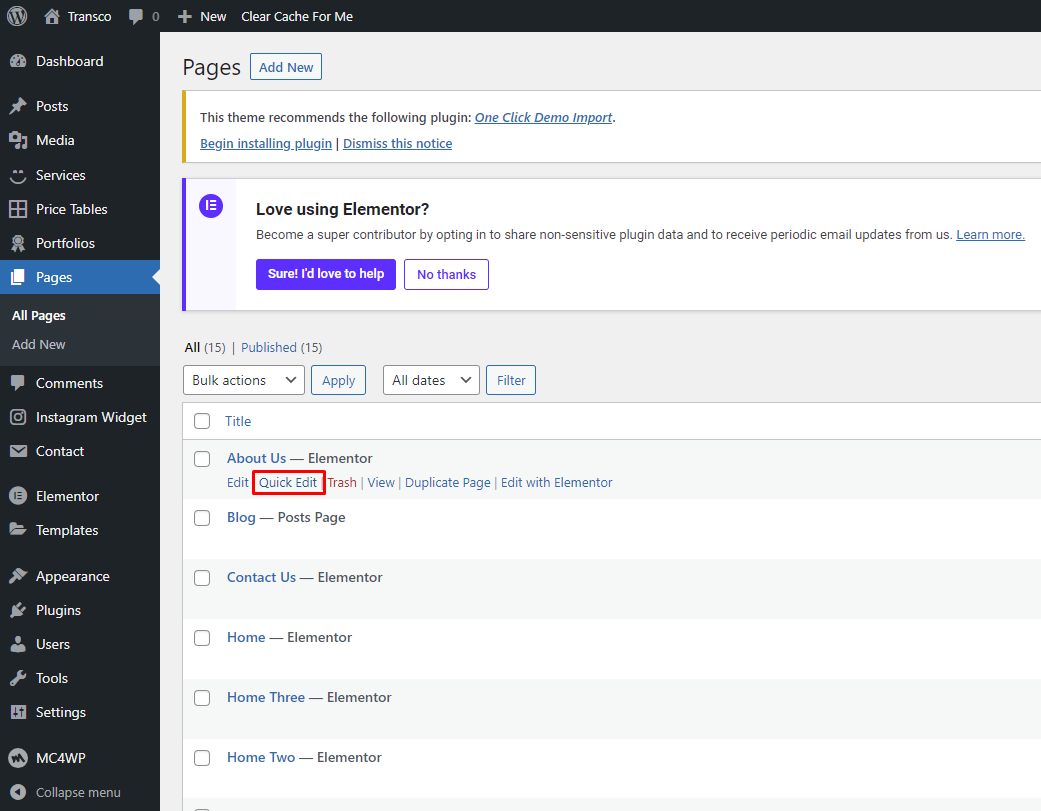Open the Appearance menu item
Viewport: 1041px width, 811px height.
(x=72, y=576)
